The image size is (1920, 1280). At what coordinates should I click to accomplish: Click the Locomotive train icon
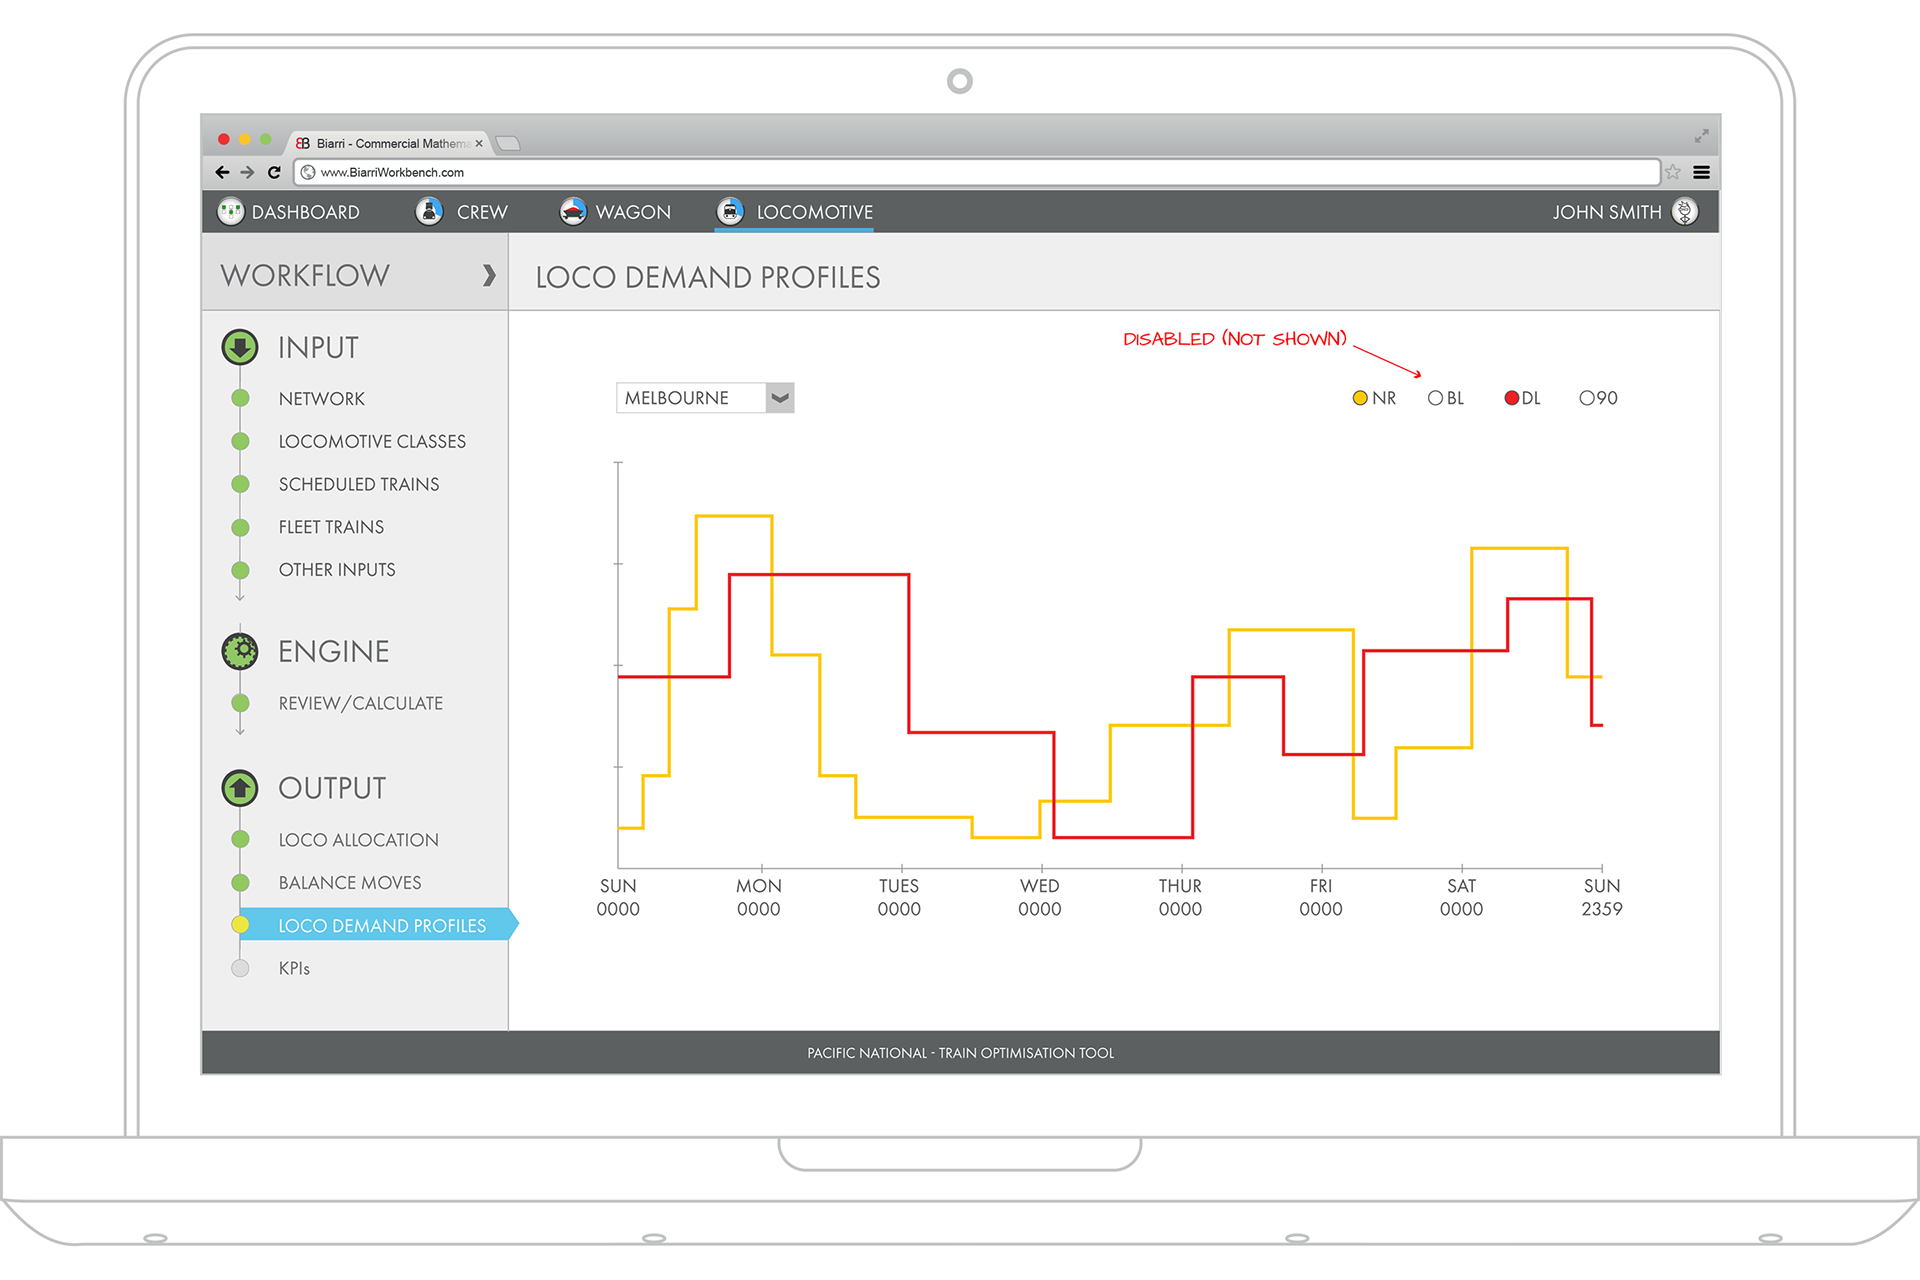[730, 212]
